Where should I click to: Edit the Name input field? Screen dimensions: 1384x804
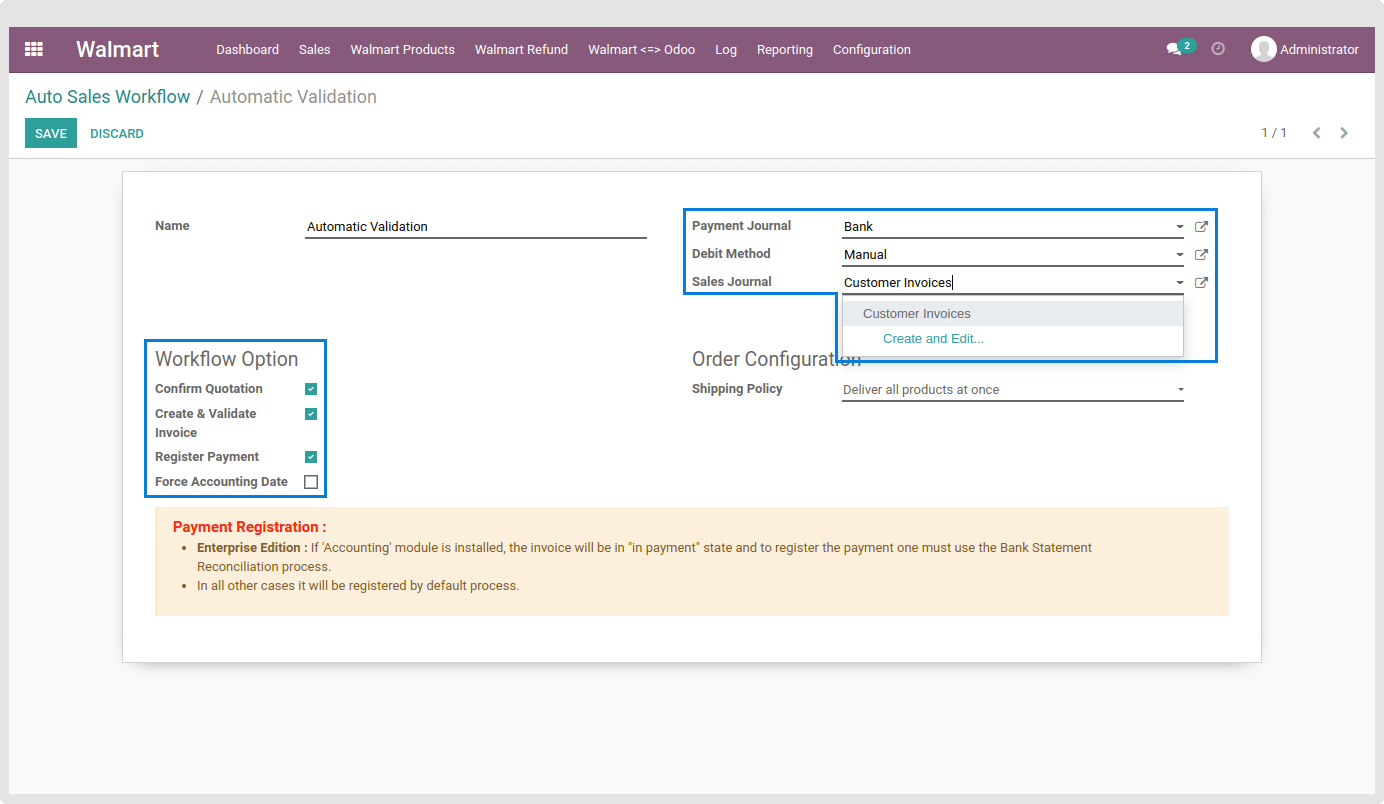pos(476,227)
